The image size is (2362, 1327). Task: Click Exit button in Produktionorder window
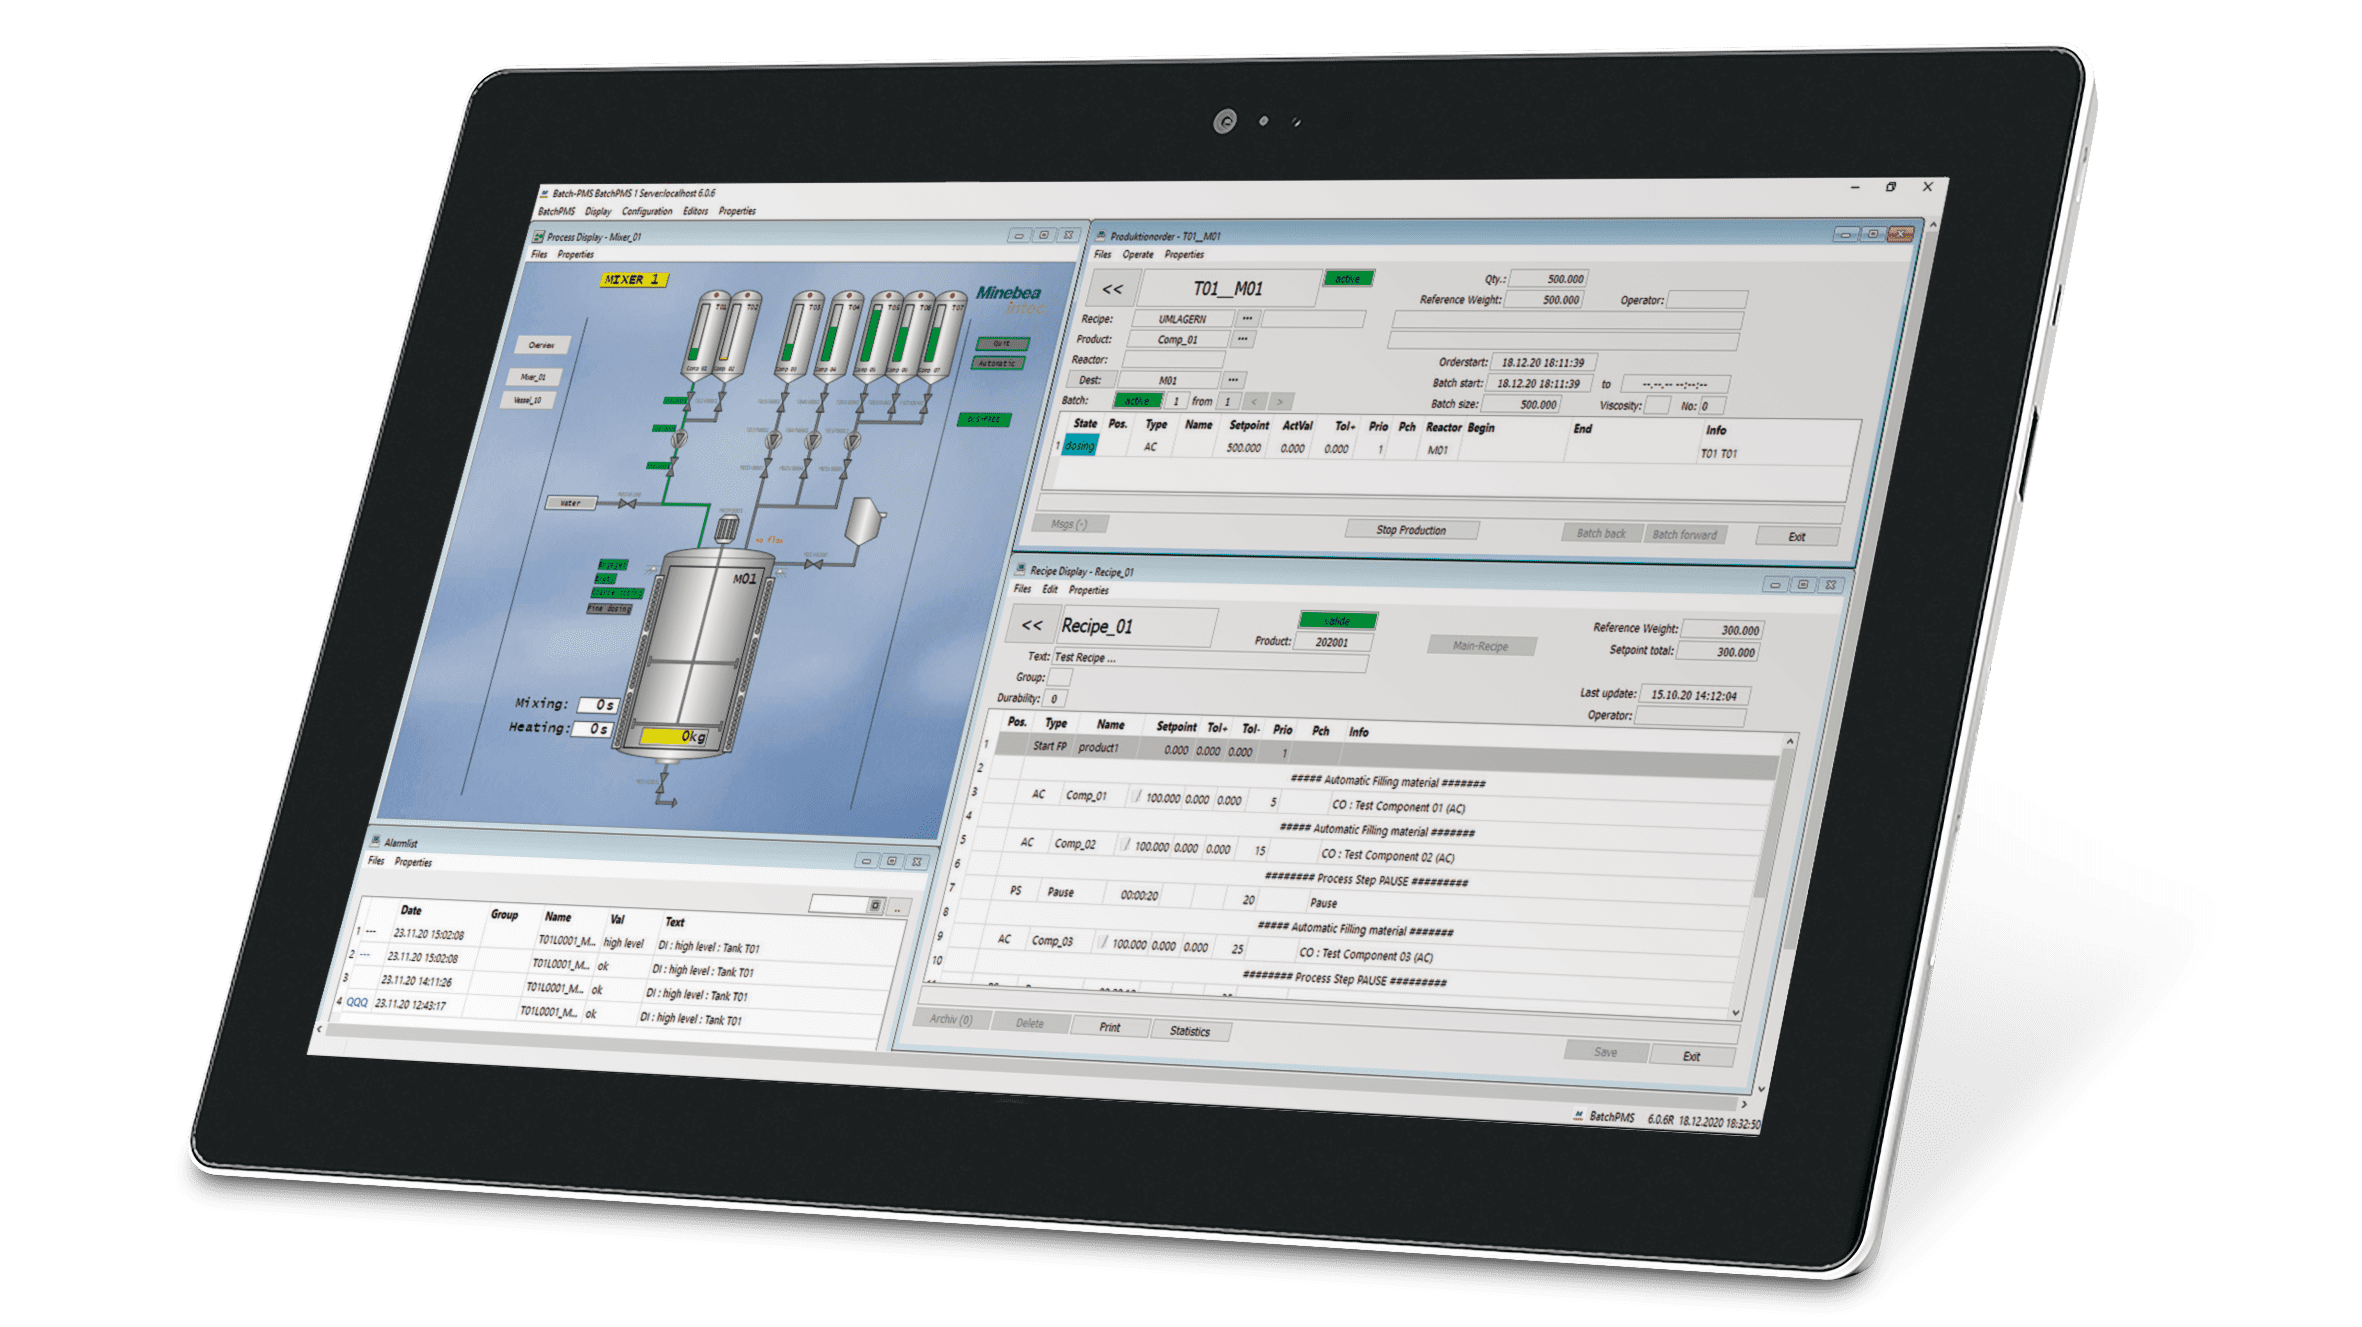pos(1797,537)
